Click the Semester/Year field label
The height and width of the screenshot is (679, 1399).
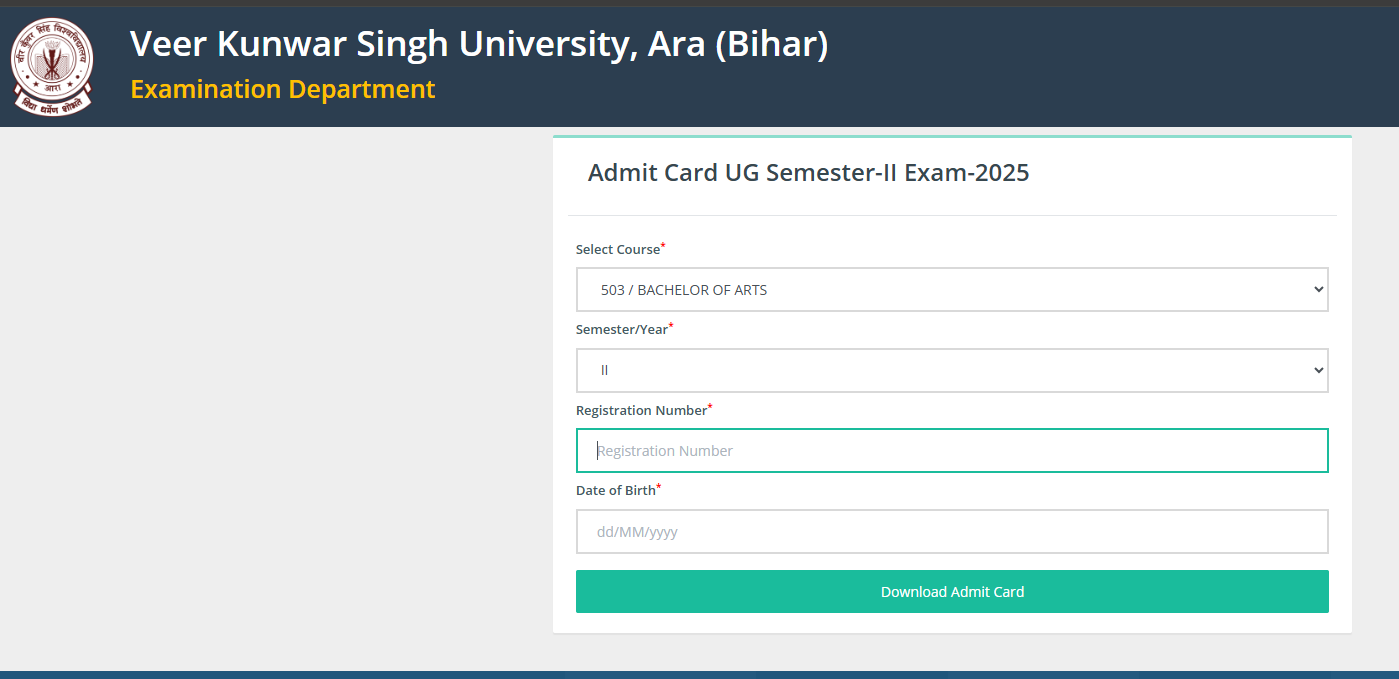pyautogui.click(x=621, y=329)
